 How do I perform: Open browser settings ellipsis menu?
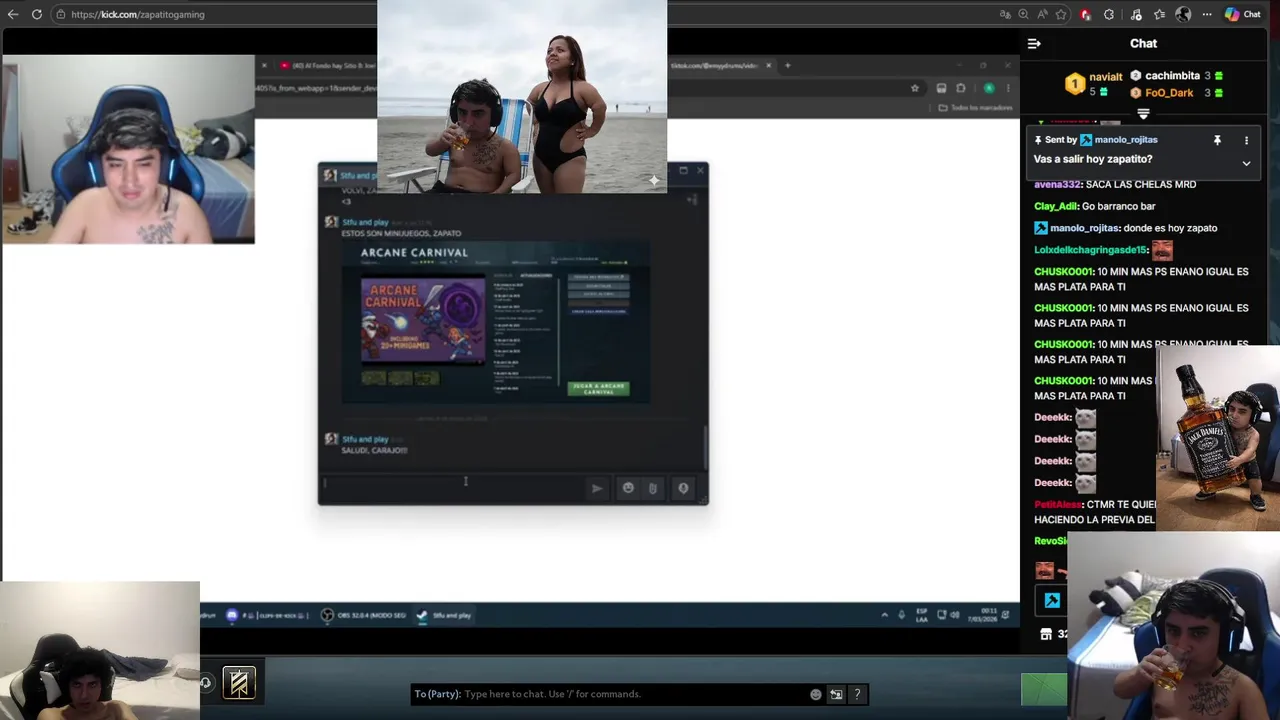1207,14
